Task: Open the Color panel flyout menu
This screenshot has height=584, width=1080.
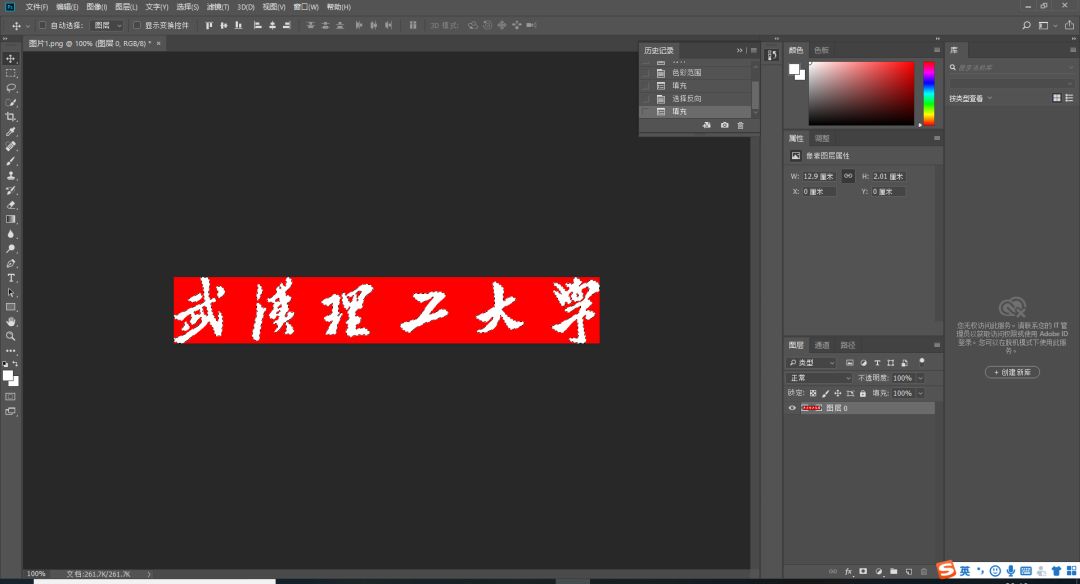Action: click(x=936, y=50)
